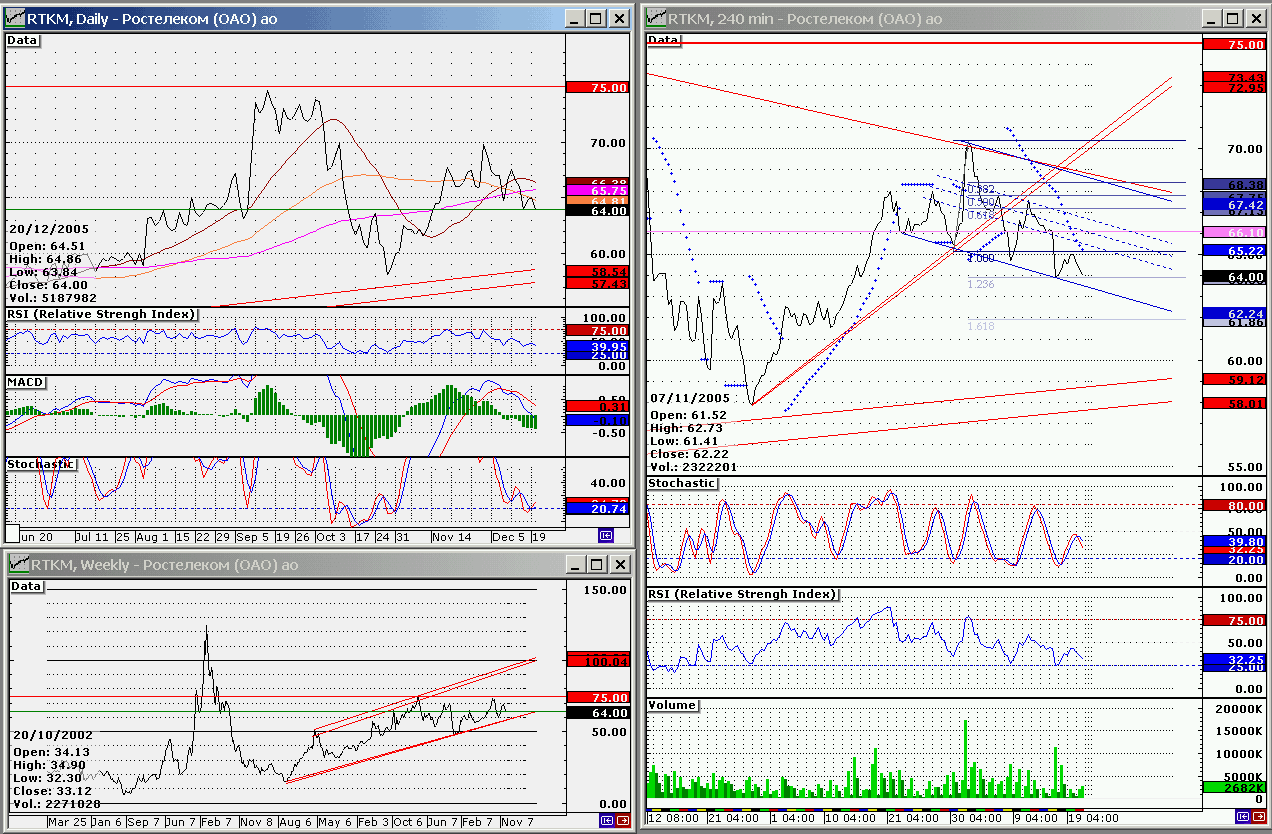This screenshot has height=834, width=1272.
Task: Click the blue scroll-to-start icon in Weekly chart
Action: (605, 821)
